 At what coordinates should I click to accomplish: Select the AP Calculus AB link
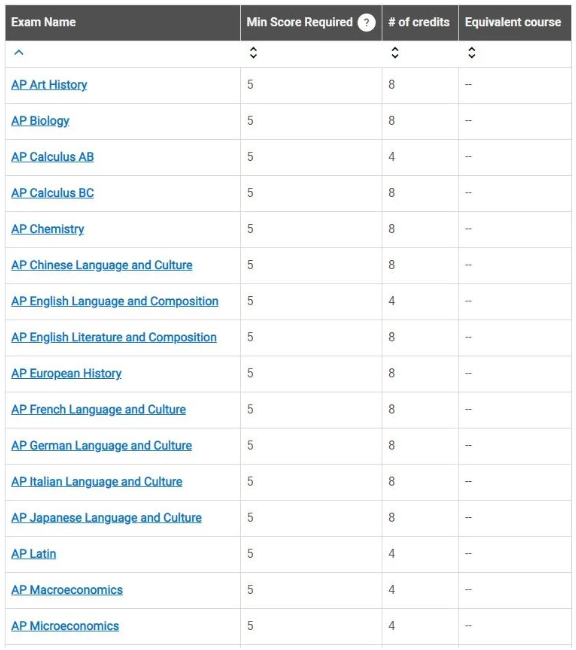click(x=52, y=157)
